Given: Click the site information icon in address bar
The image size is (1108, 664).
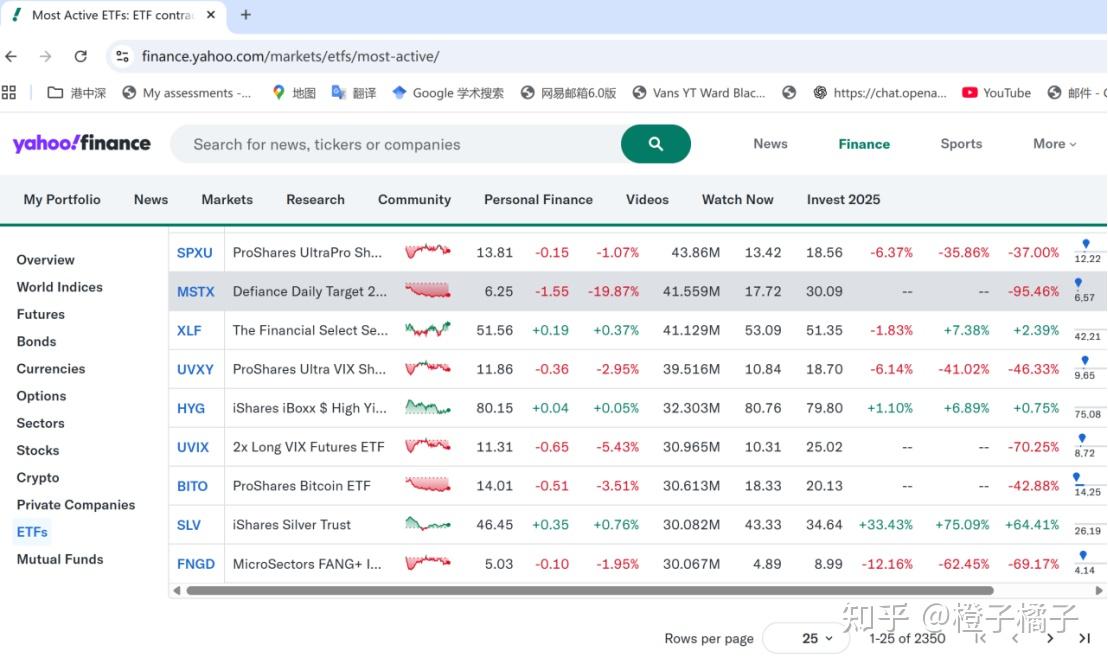Looking at the screenshot, I should 122,56.
